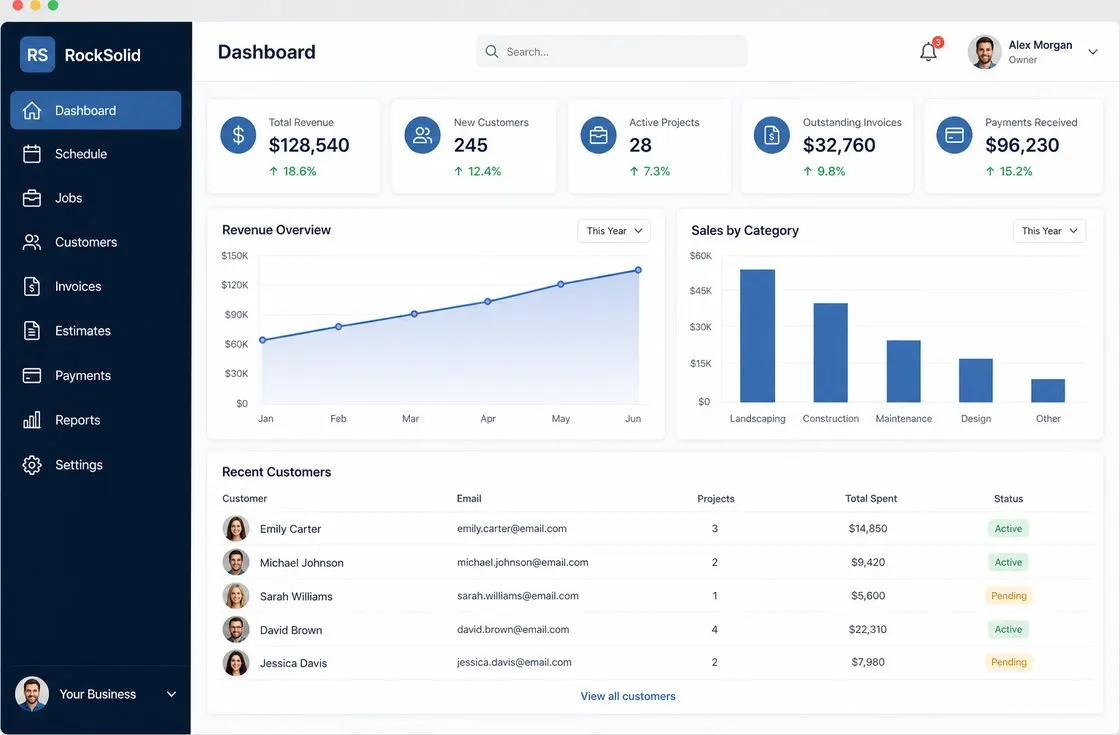Click the search magnifier icon
This screenshot has width=1120, height=735.
491,51
